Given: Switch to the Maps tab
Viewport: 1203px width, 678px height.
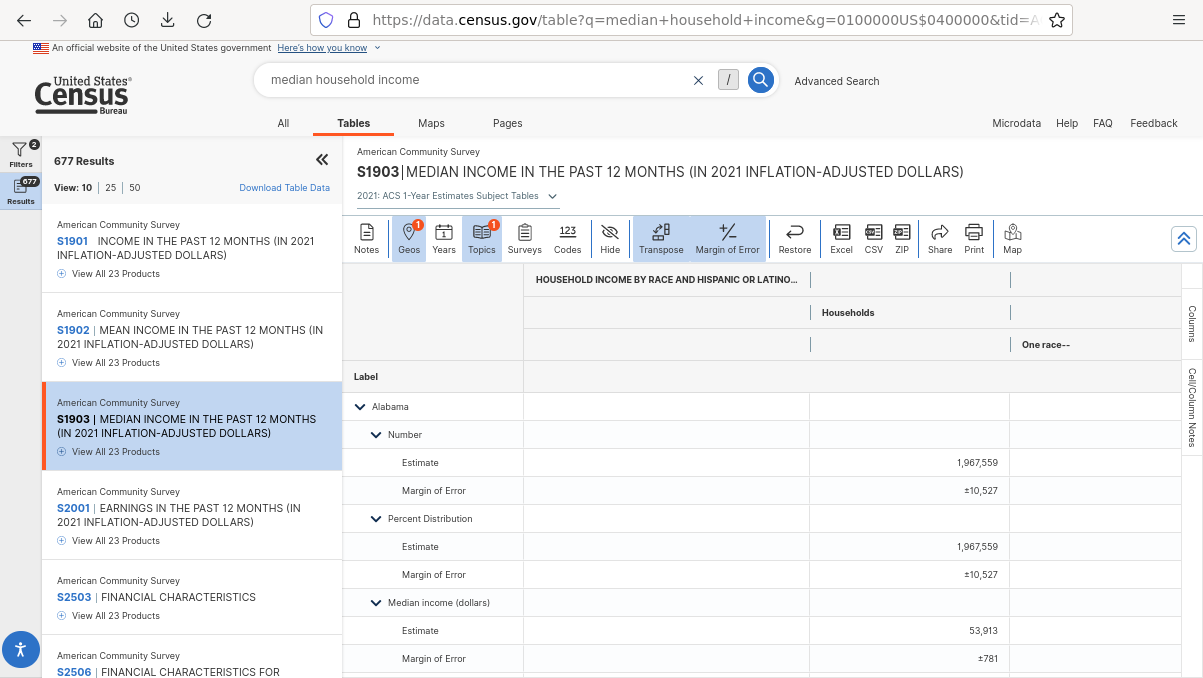Looking at the screenshot, I should click(431, 123).
